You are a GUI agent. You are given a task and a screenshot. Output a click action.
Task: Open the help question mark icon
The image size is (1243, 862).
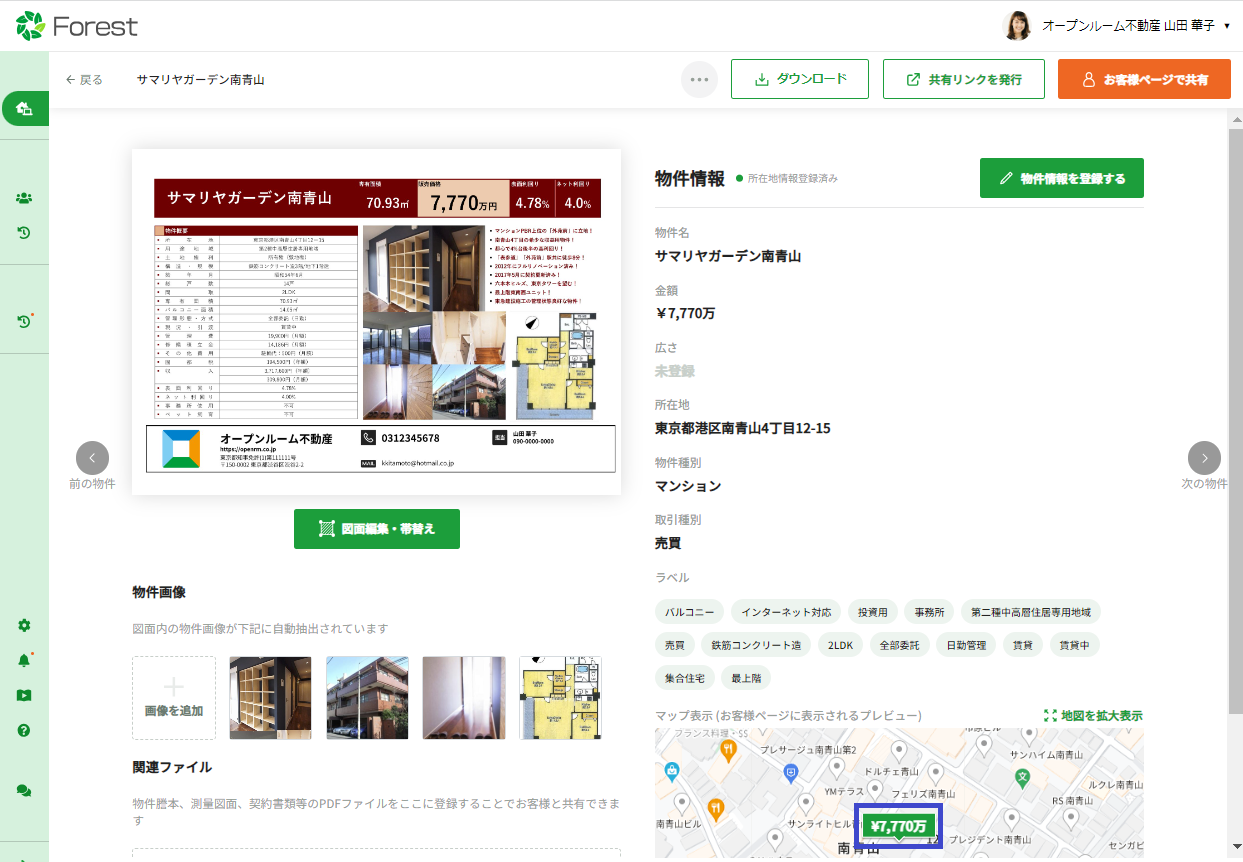(24, 730)
